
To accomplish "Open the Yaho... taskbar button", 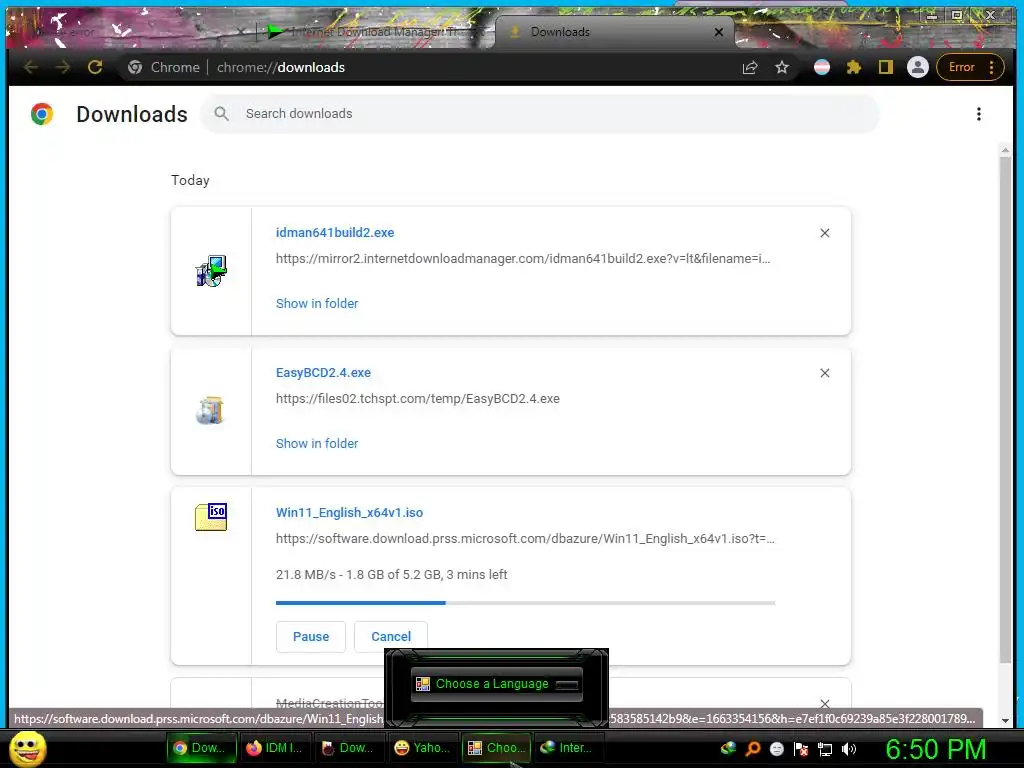I will coord(423,748).
